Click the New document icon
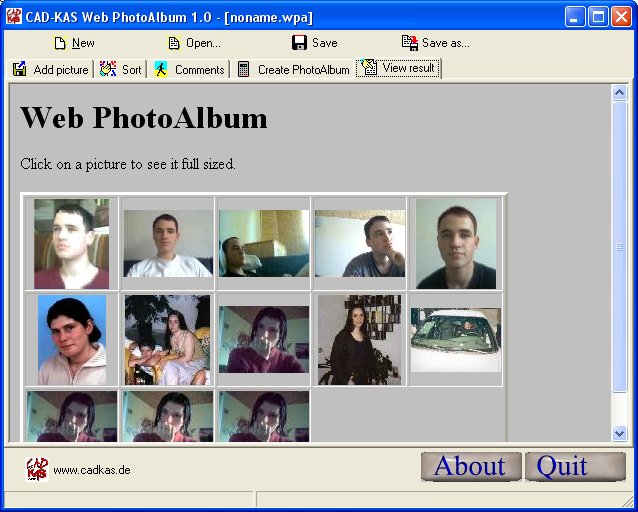The image size is (638, 512). click(60, 43)
